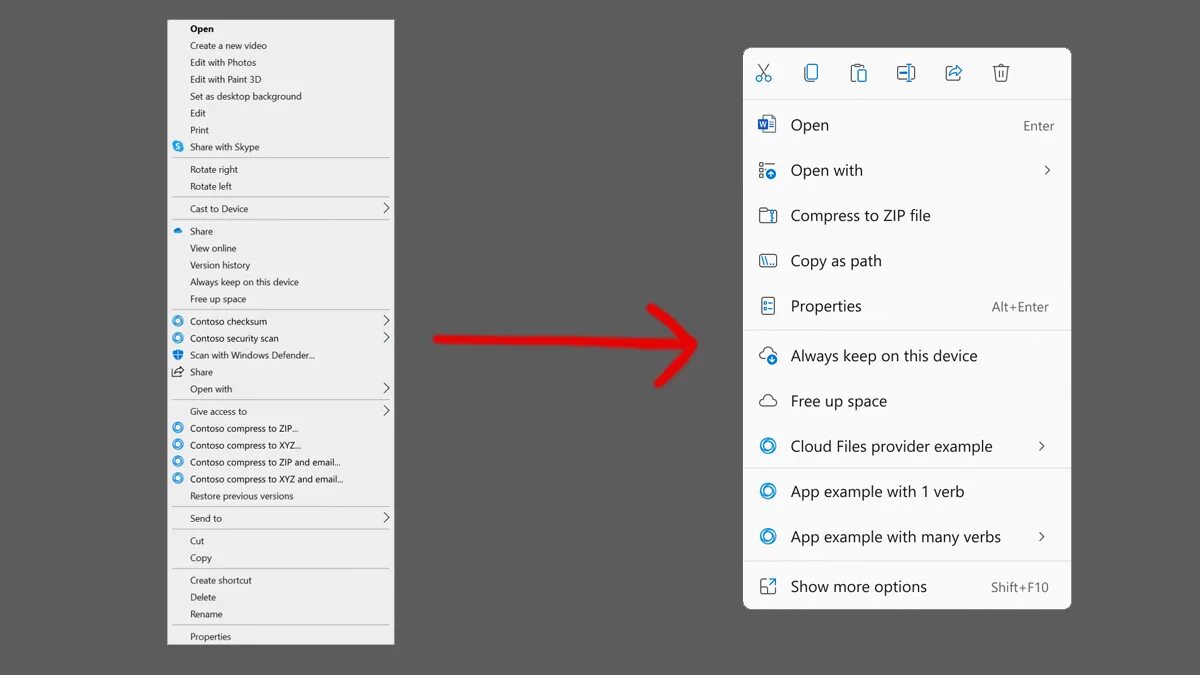Click the scissors Cut icon in new menu

(764, 73)
